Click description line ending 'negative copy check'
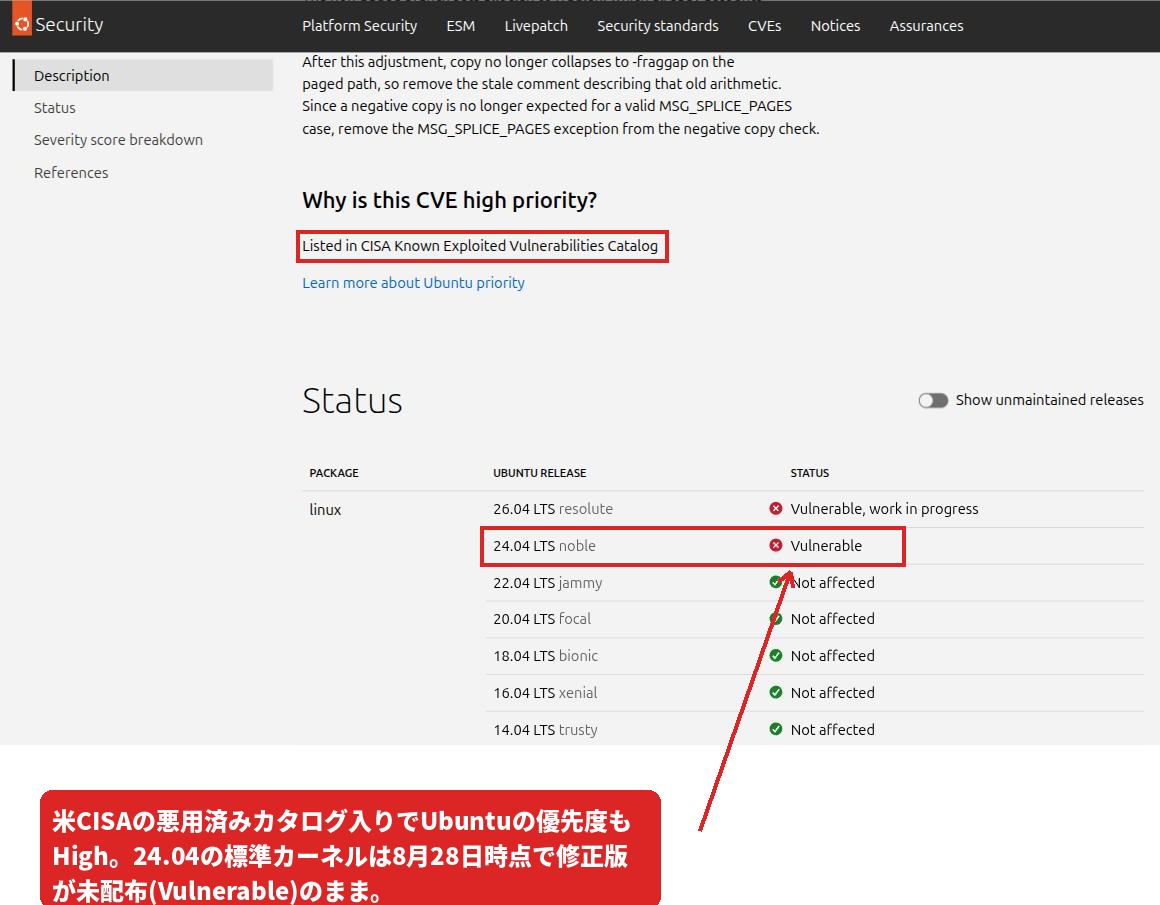Image resolution: width=1160 pixels, height=905 pixels. (x=561, y=129)
